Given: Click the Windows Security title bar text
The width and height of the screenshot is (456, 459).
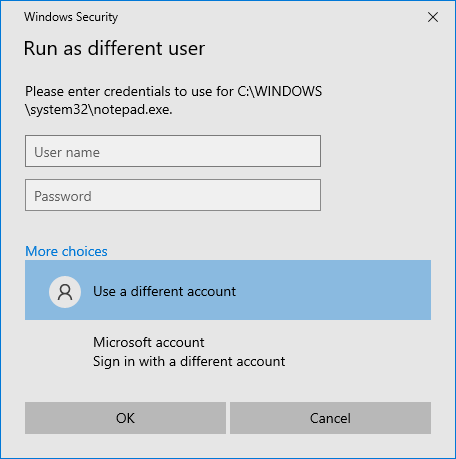Looking at the screenshot, I should 71,17.
